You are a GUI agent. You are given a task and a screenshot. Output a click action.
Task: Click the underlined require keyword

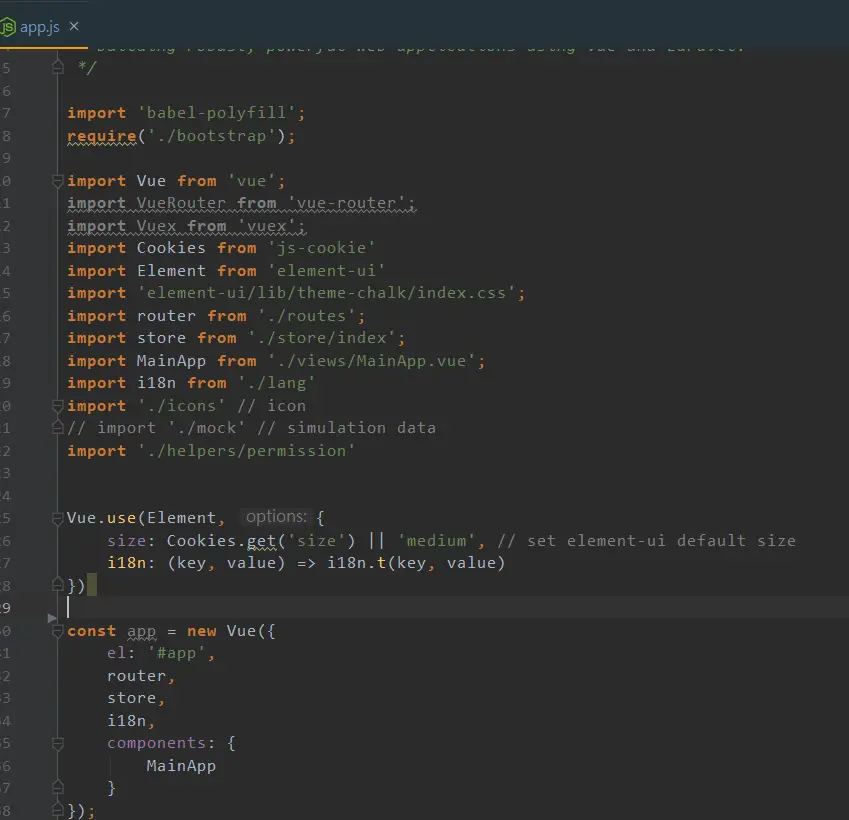click(x=102, y=136)
